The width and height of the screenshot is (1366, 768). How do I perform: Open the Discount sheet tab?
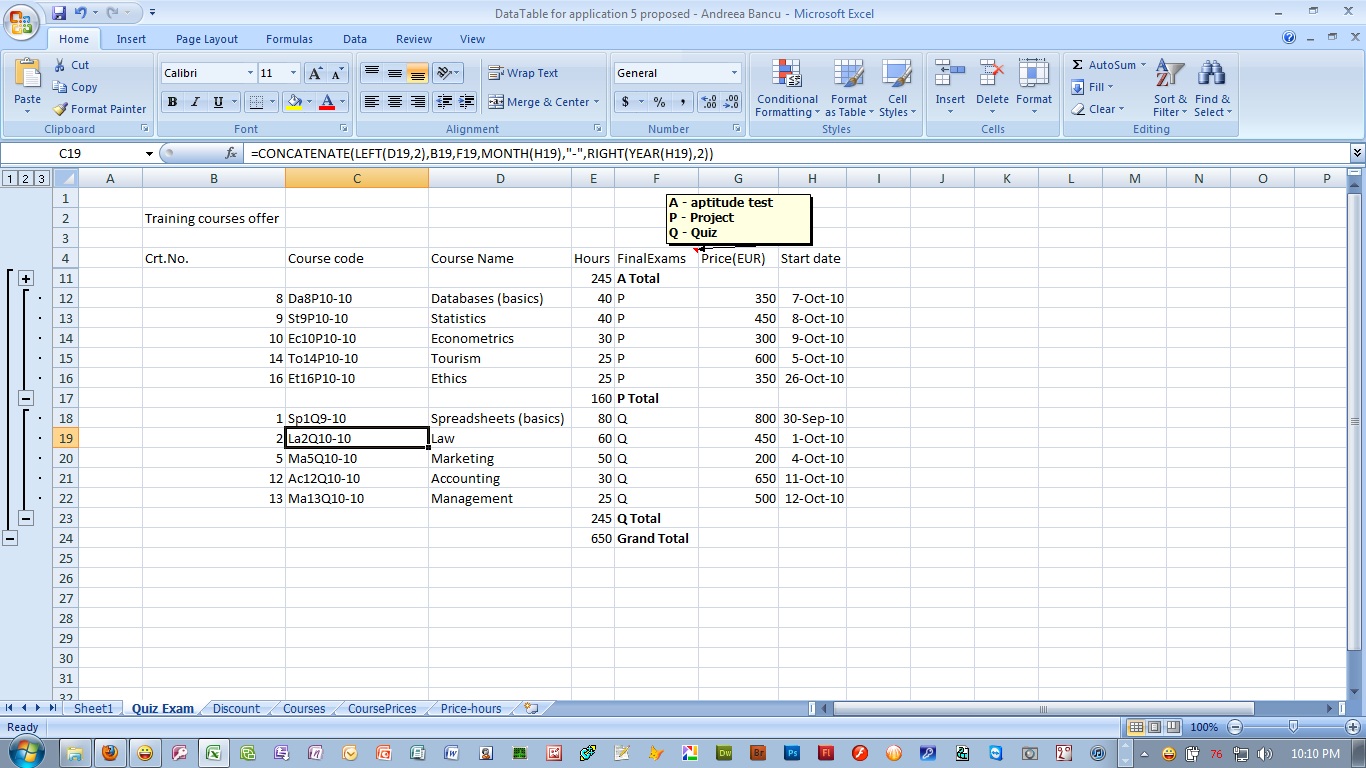pos(236,708)
